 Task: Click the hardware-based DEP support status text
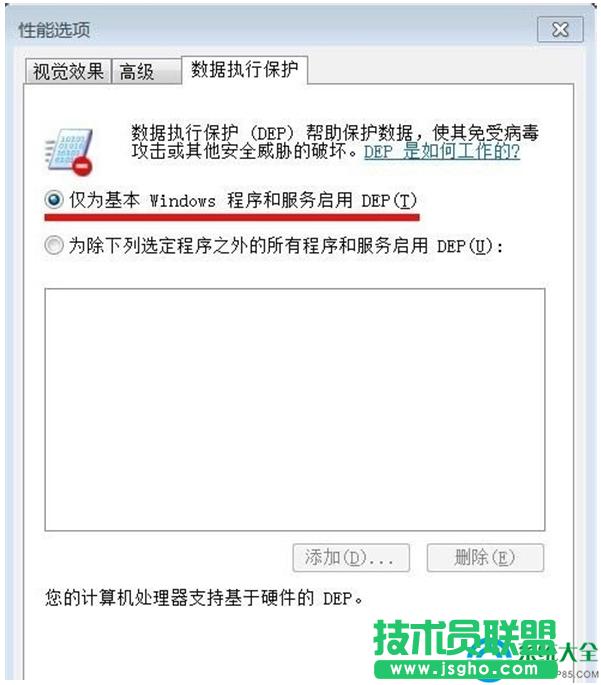point(204,598)
